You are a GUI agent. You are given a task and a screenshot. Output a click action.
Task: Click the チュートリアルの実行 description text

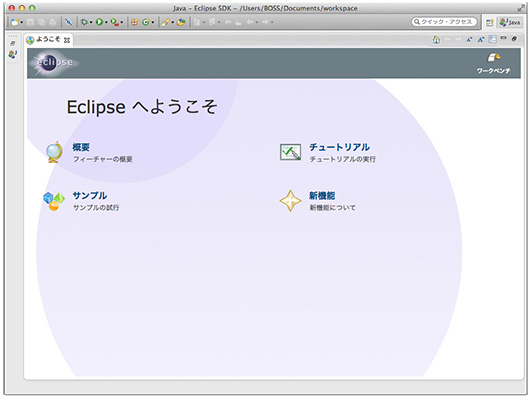coord(342,159)
